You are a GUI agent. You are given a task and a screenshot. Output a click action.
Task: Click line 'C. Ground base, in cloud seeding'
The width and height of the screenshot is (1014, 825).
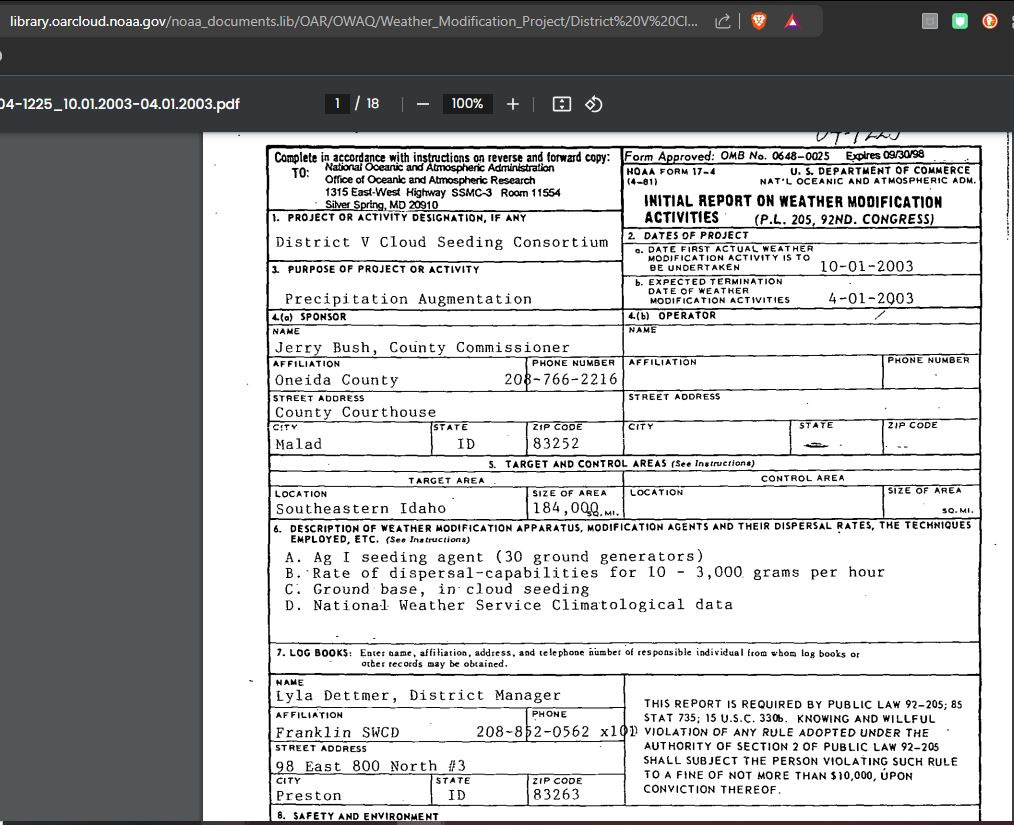[437, 589]
